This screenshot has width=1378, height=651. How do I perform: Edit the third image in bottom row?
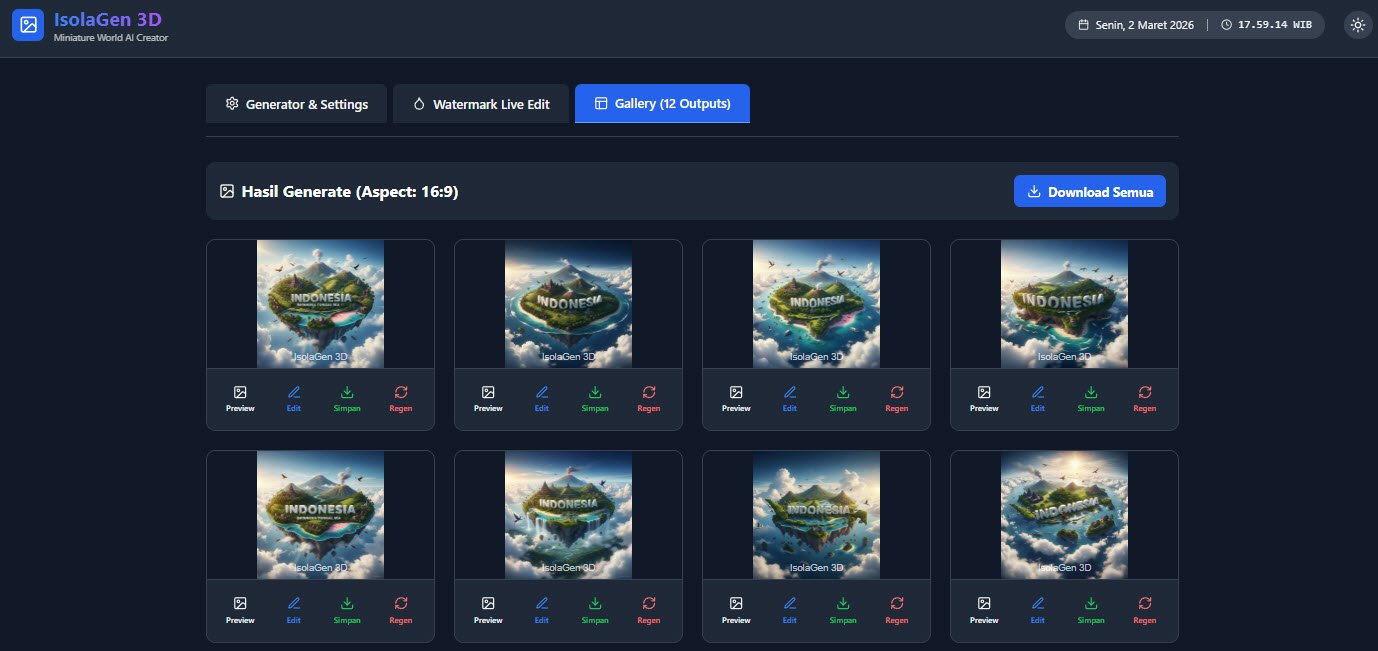pyautogui.click(x=790, y=610)
